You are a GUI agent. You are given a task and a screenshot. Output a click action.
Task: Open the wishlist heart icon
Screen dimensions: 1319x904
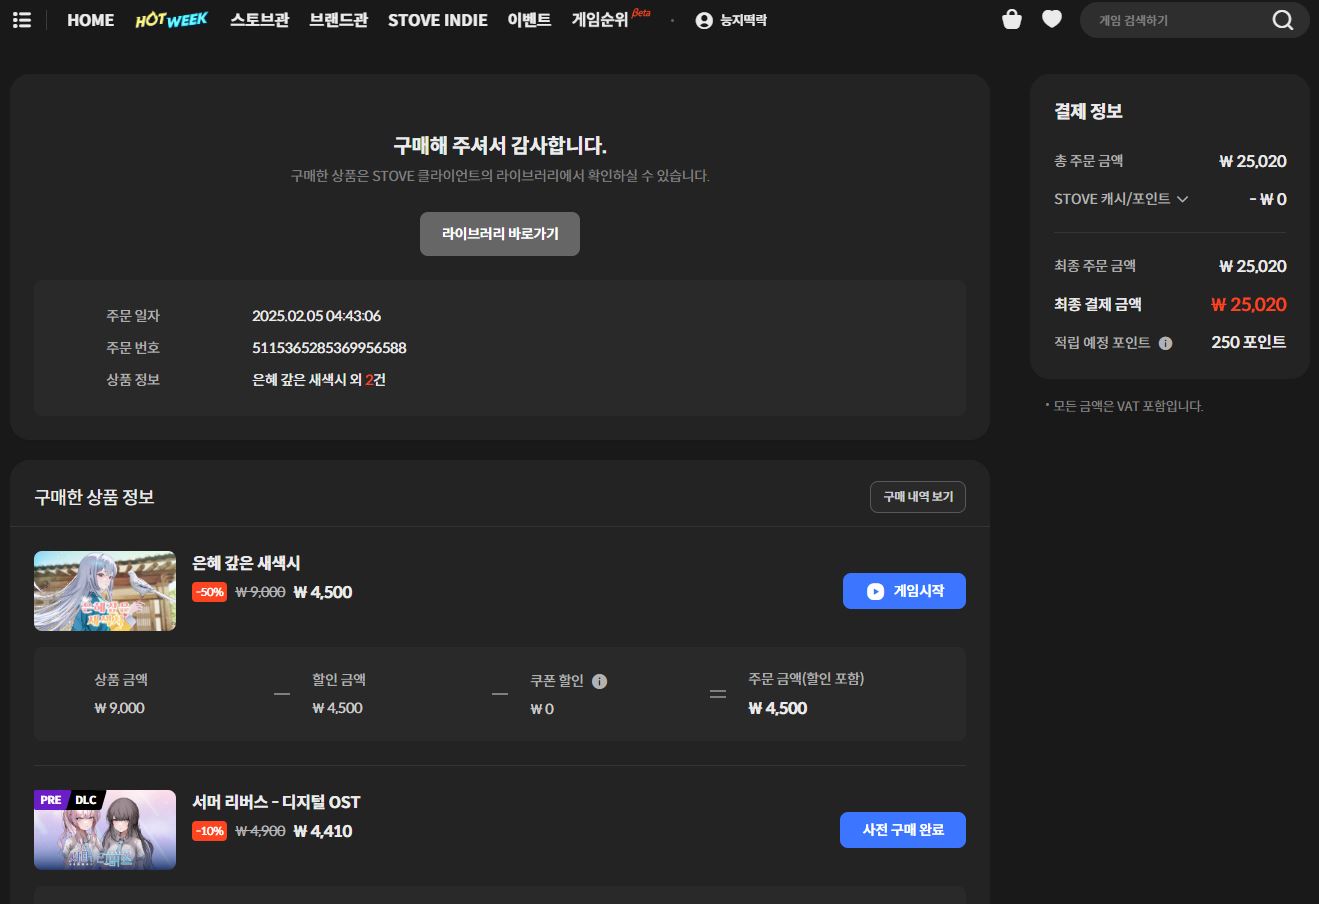1051,19
